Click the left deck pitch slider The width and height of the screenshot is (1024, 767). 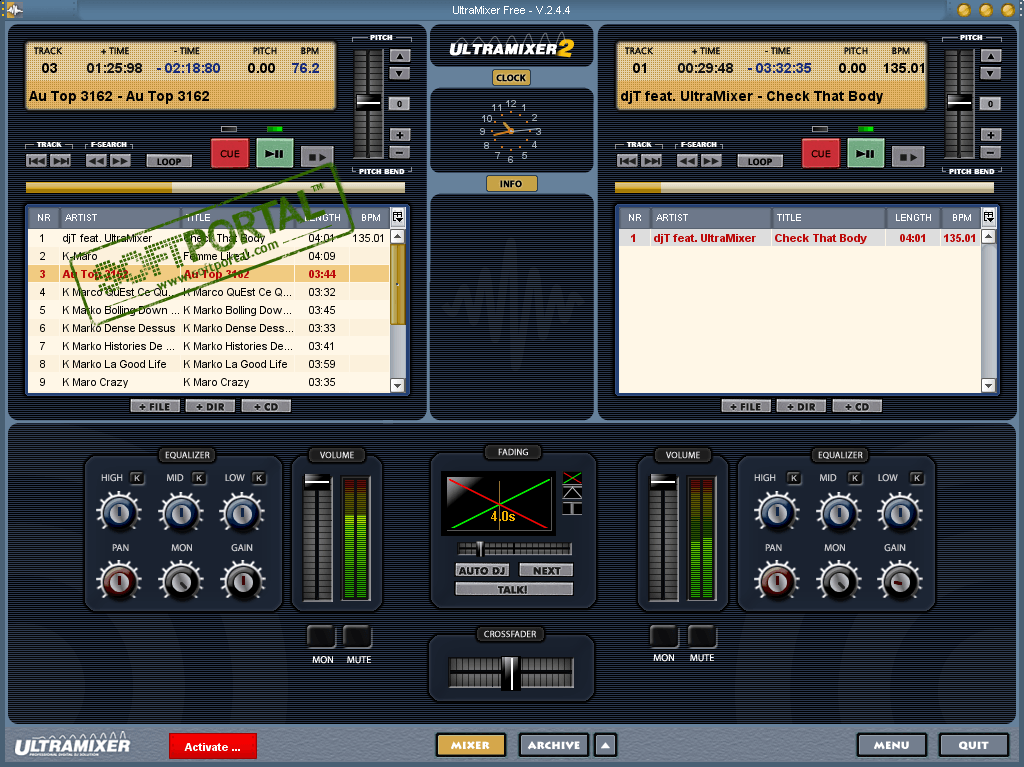(x=368, y=102)
